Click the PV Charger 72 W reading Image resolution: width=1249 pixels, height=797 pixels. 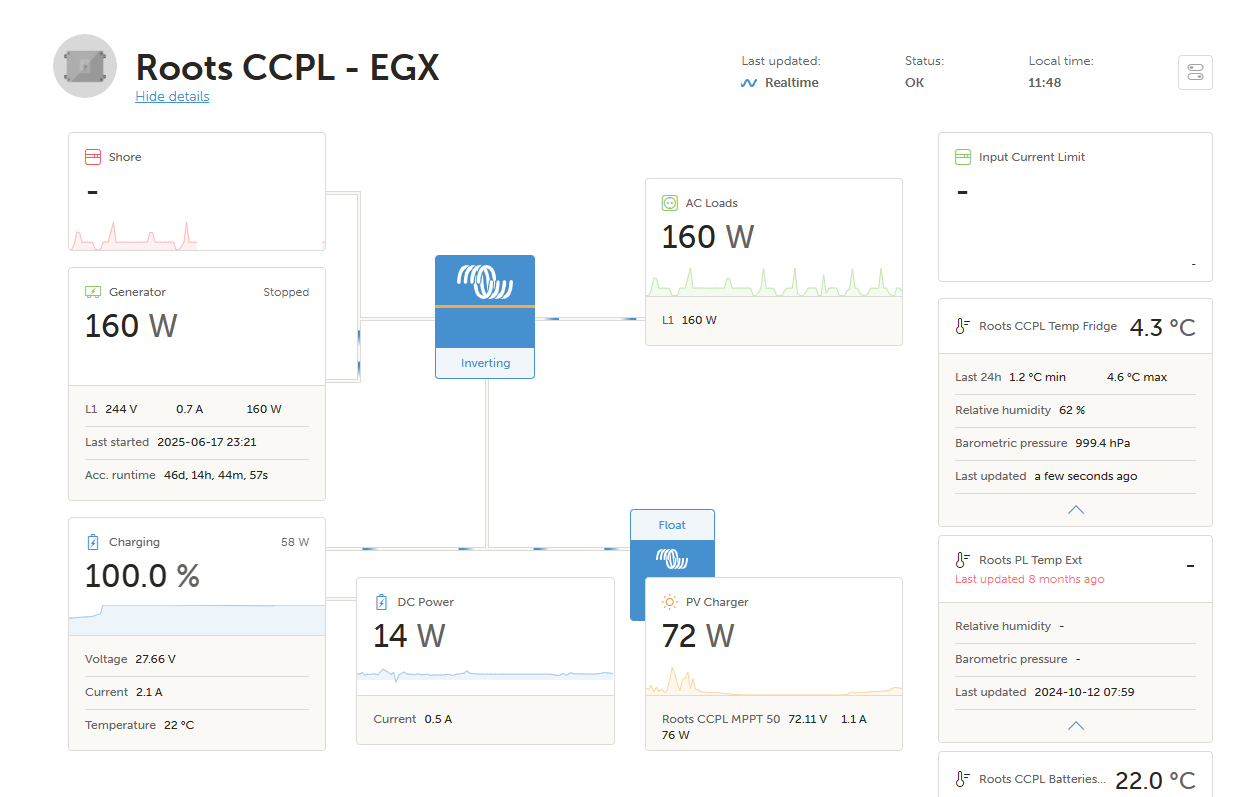698,636
